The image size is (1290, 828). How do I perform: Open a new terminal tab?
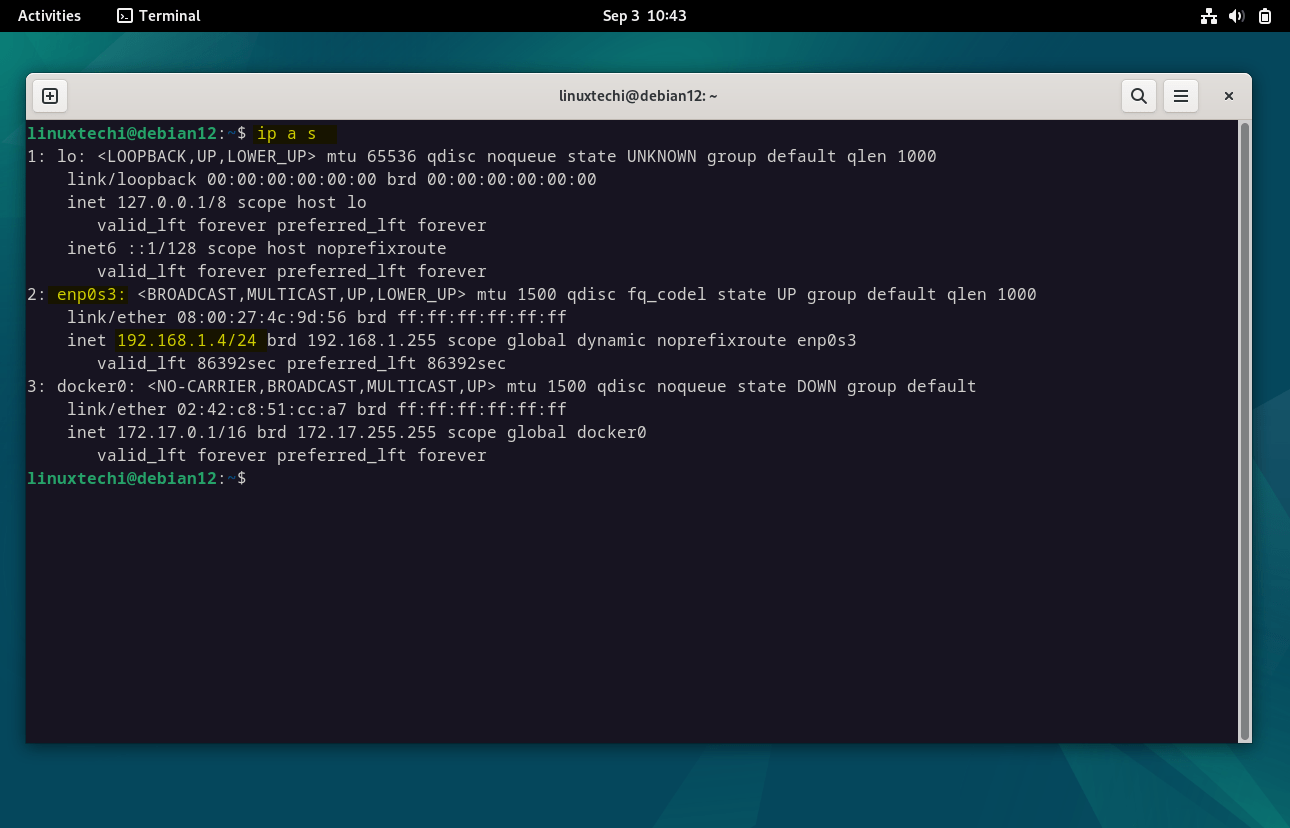(x=49, y=96)
